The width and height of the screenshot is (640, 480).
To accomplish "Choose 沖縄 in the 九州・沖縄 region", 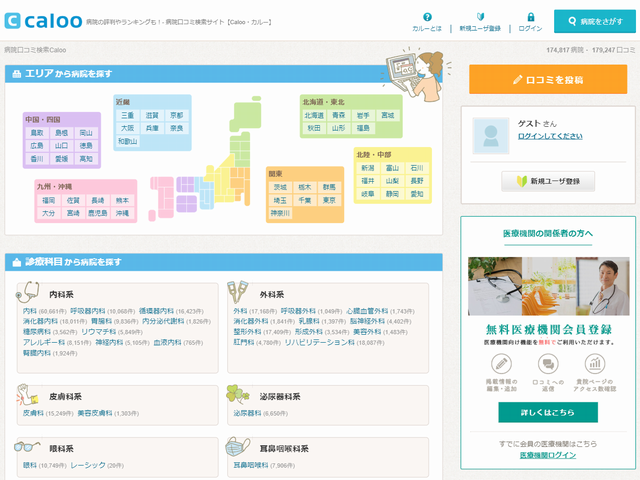I will pos(122,213).
